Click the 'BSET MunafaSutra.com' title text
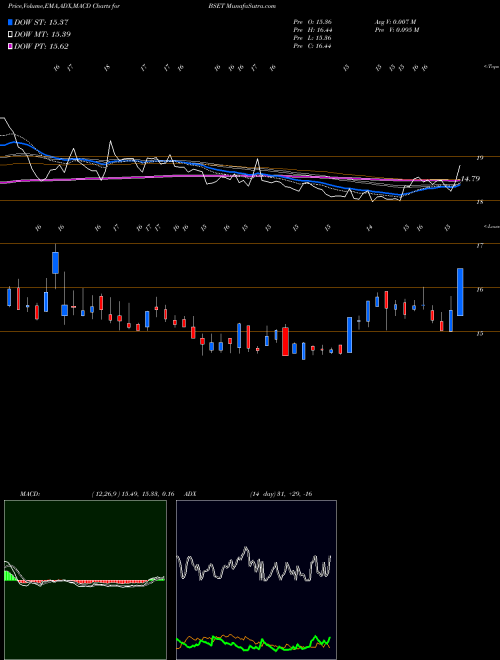Image resolution: width=500 pixels, height=660 pixels. [242, 6]
